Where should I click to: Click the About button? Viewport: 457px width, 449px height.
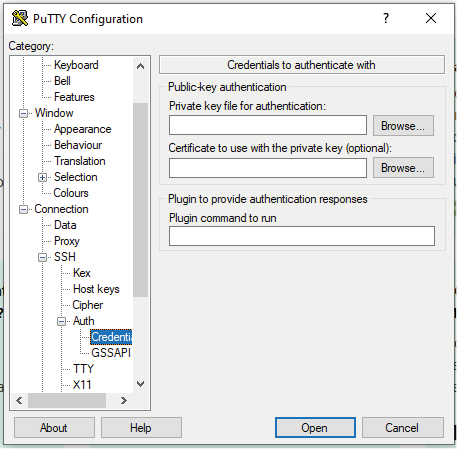pos(54,428)
